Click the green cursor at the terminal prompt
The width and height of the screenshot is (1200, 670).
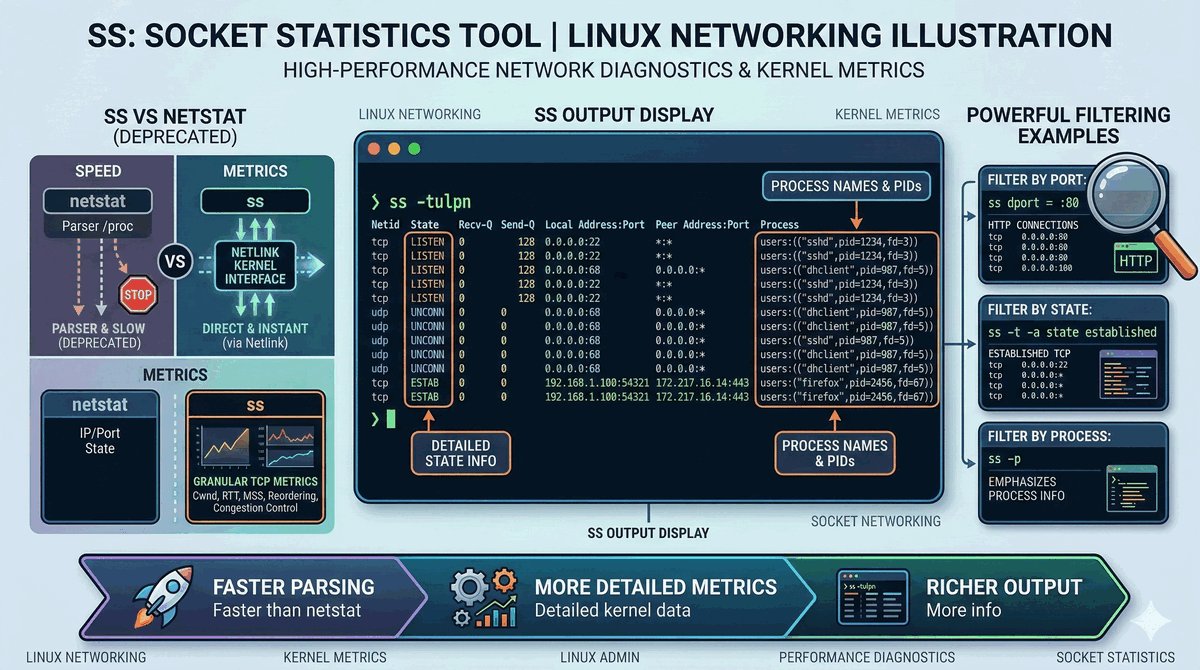tap(390, 418)
